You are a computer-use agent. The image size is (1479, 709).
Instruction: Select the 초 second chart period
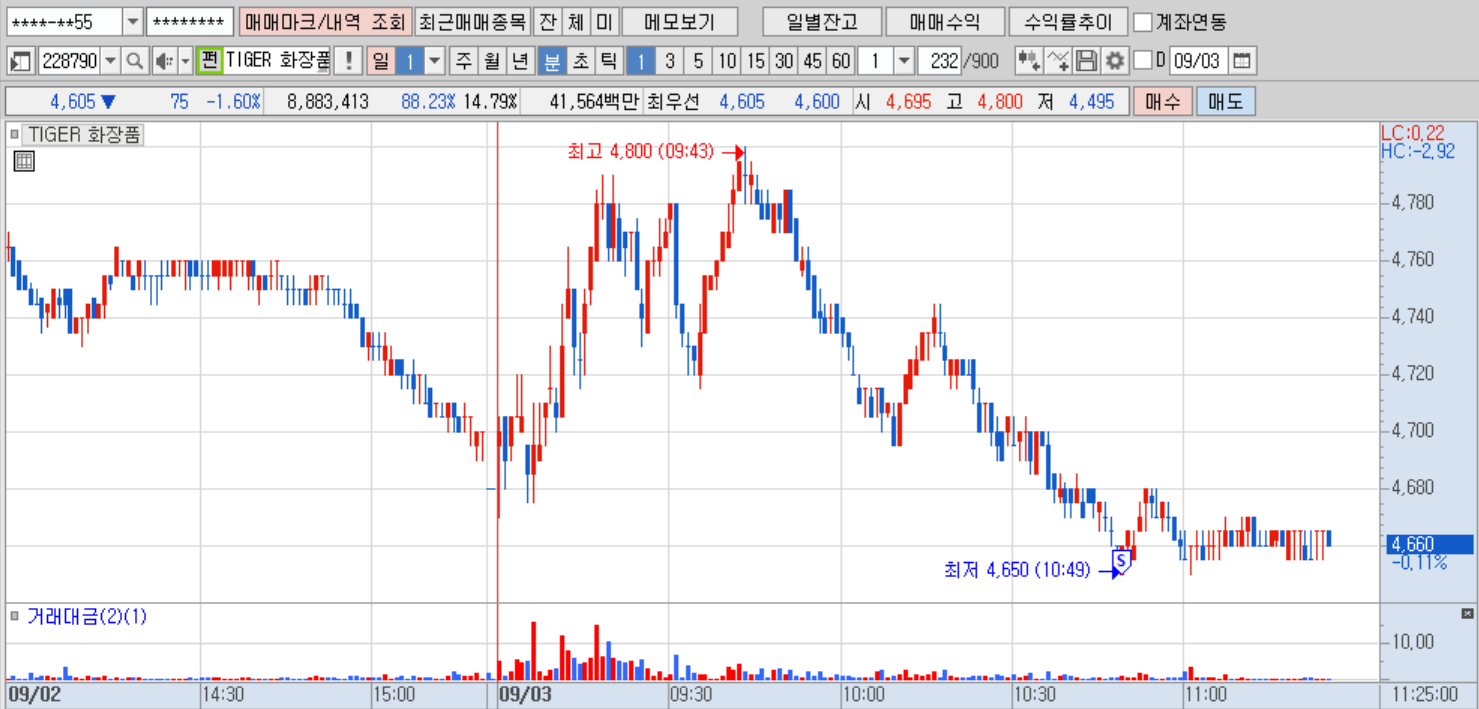tap(580, 61)
